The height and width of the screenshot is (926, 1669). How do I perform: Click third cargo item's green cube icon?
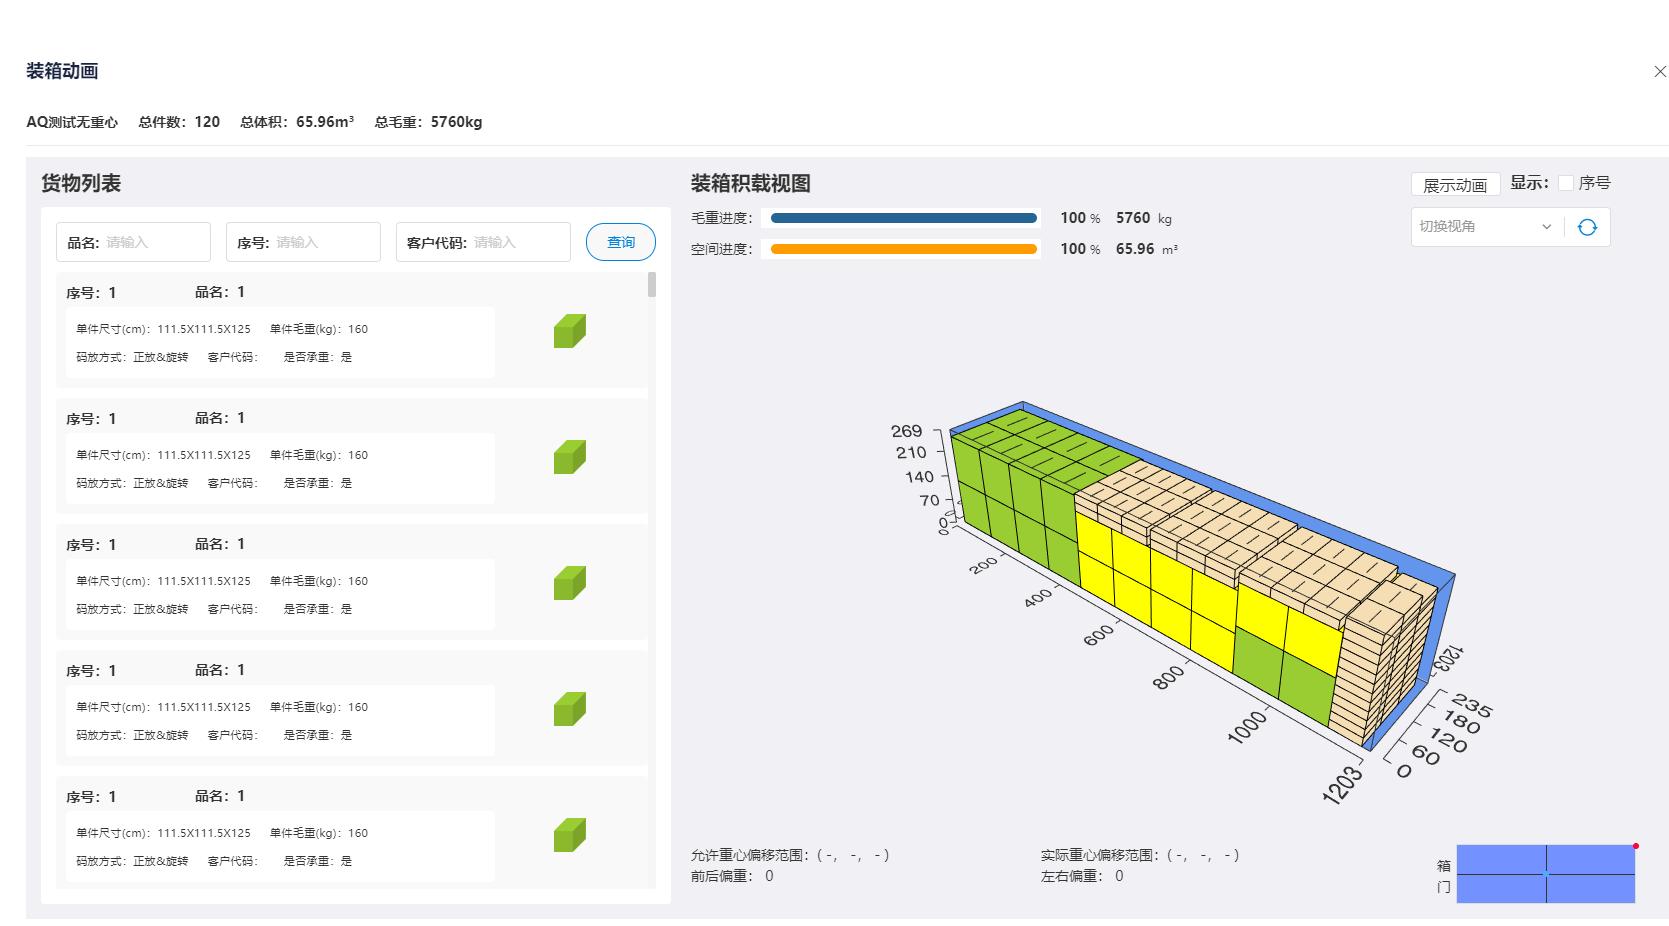click(569, 583)
